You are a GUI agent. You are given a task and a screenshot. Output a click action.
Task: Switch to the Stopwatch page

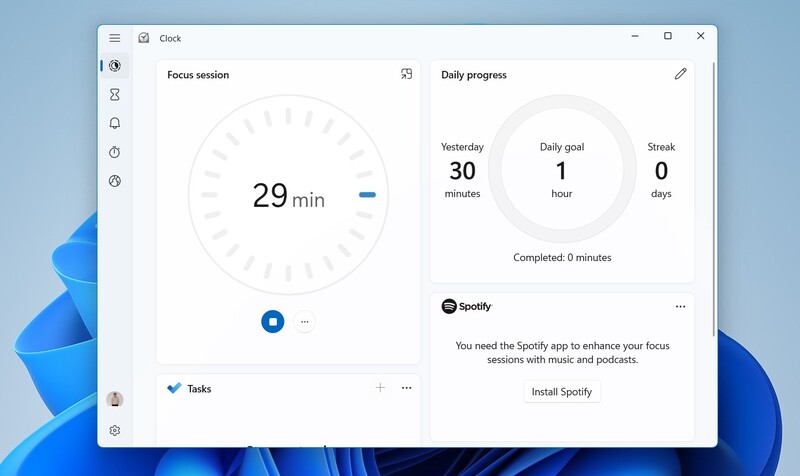pyautogui.click(x=115, y=152)
